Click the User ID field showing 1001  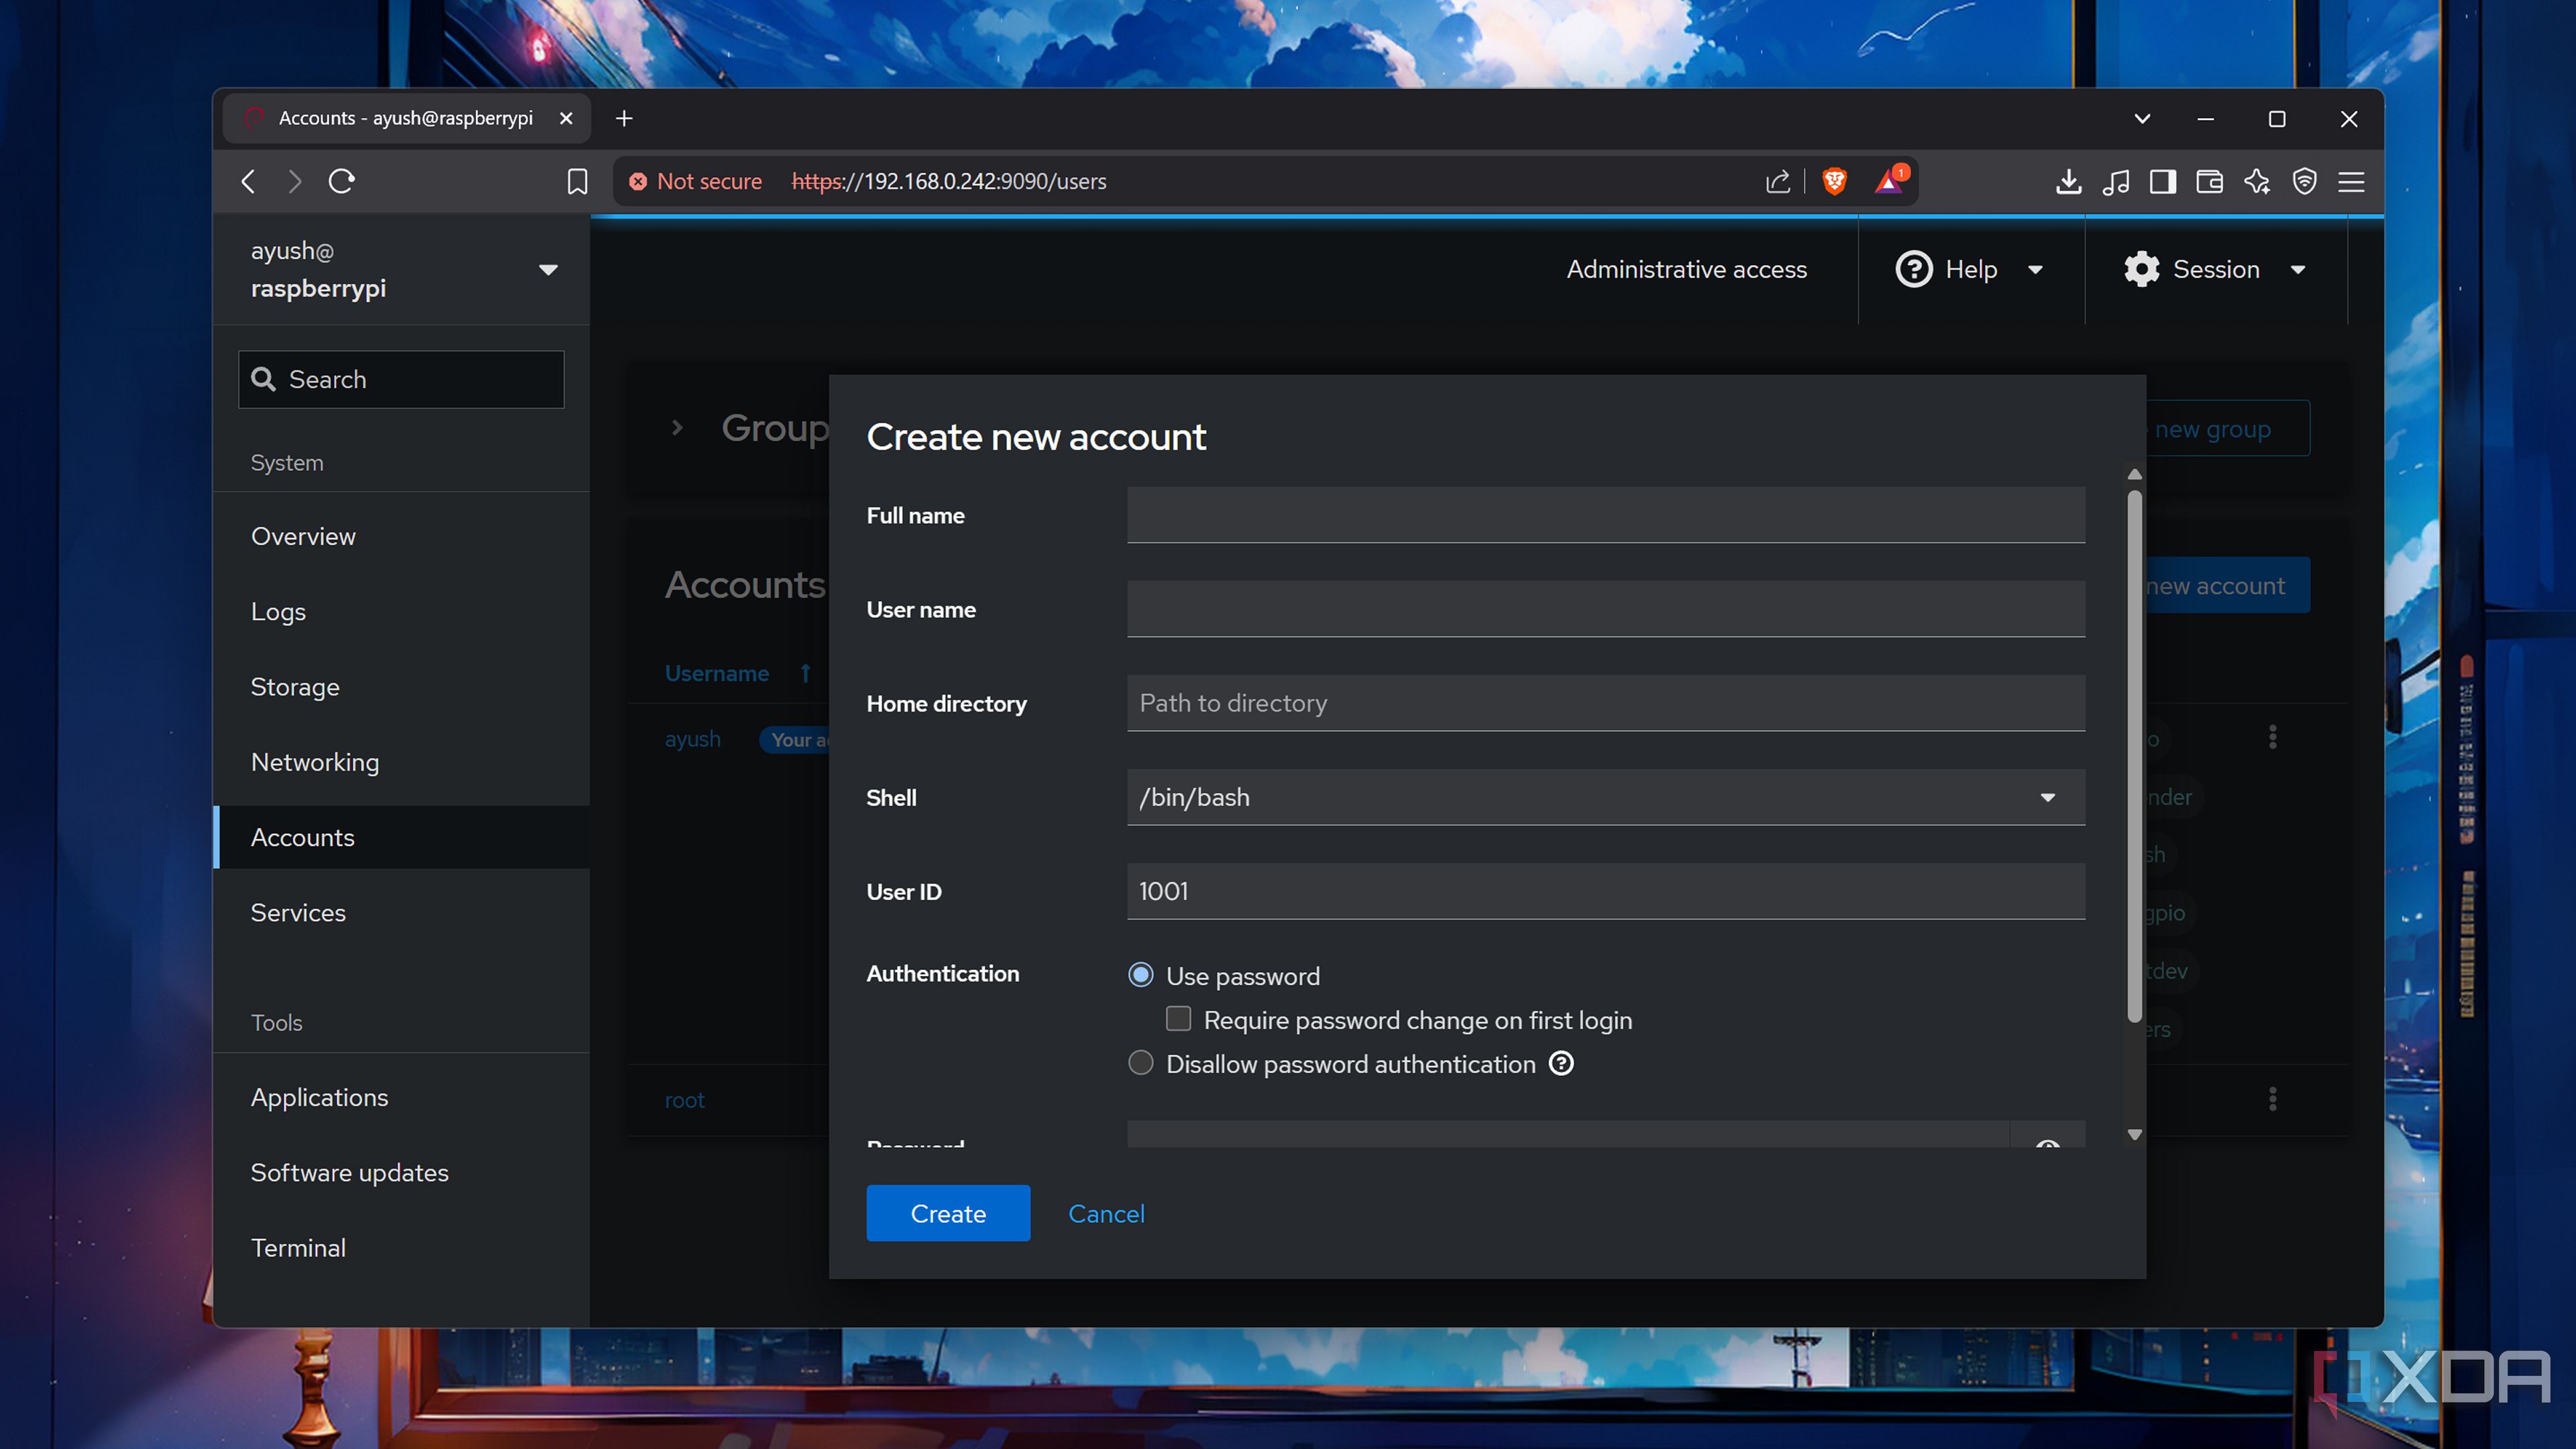click(x=1606, y=891)
